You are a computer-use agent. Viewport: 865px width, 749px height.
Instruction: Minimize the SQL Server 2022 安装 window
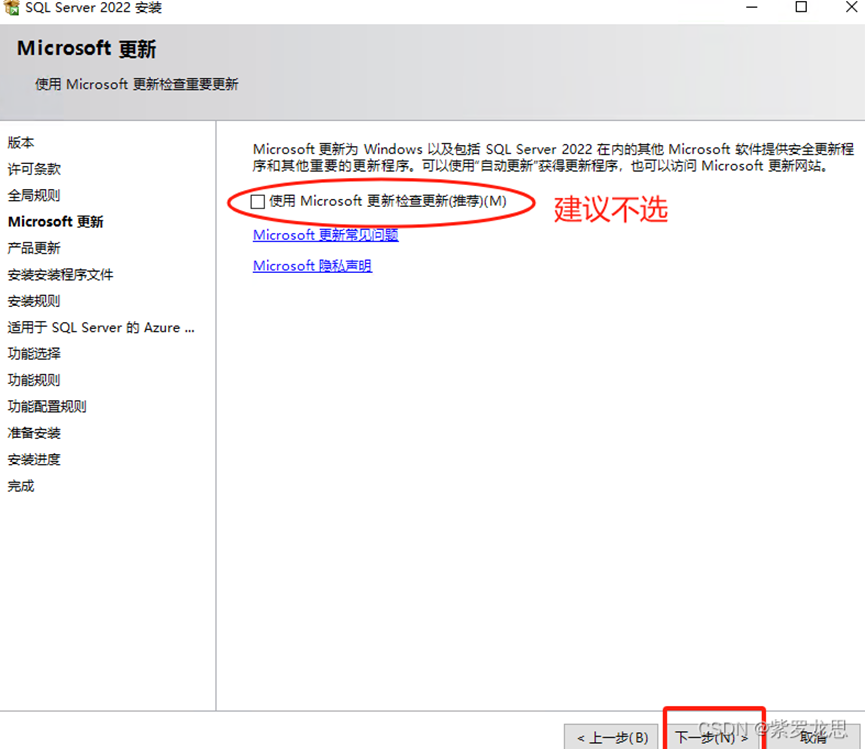coord(751,7)
